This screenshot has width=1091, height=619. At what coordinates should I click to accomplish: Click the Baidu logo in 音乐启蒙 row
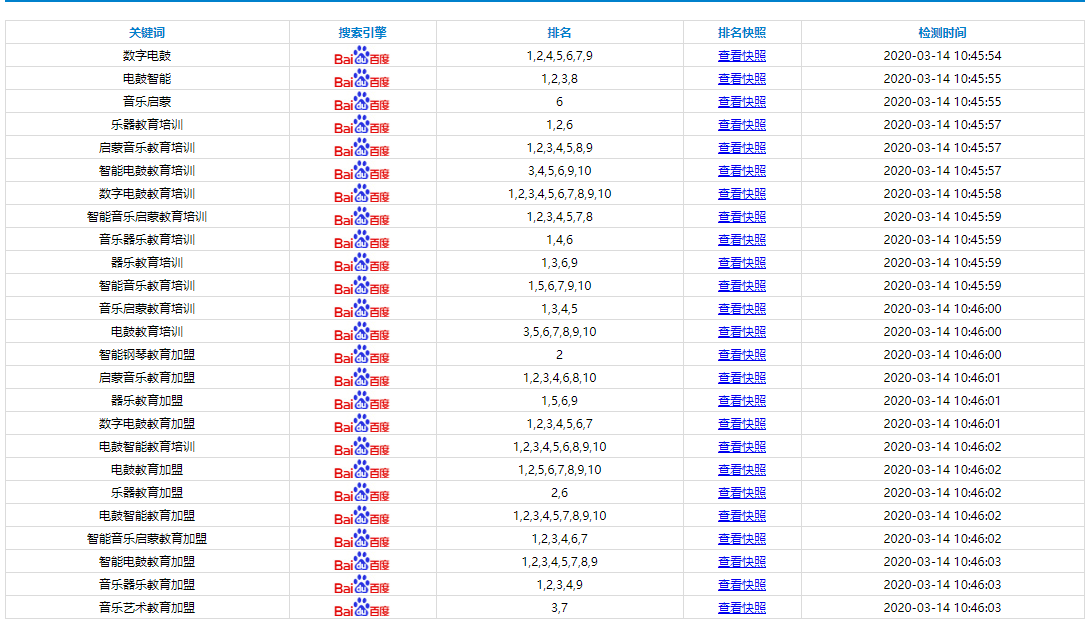point(362,102)
